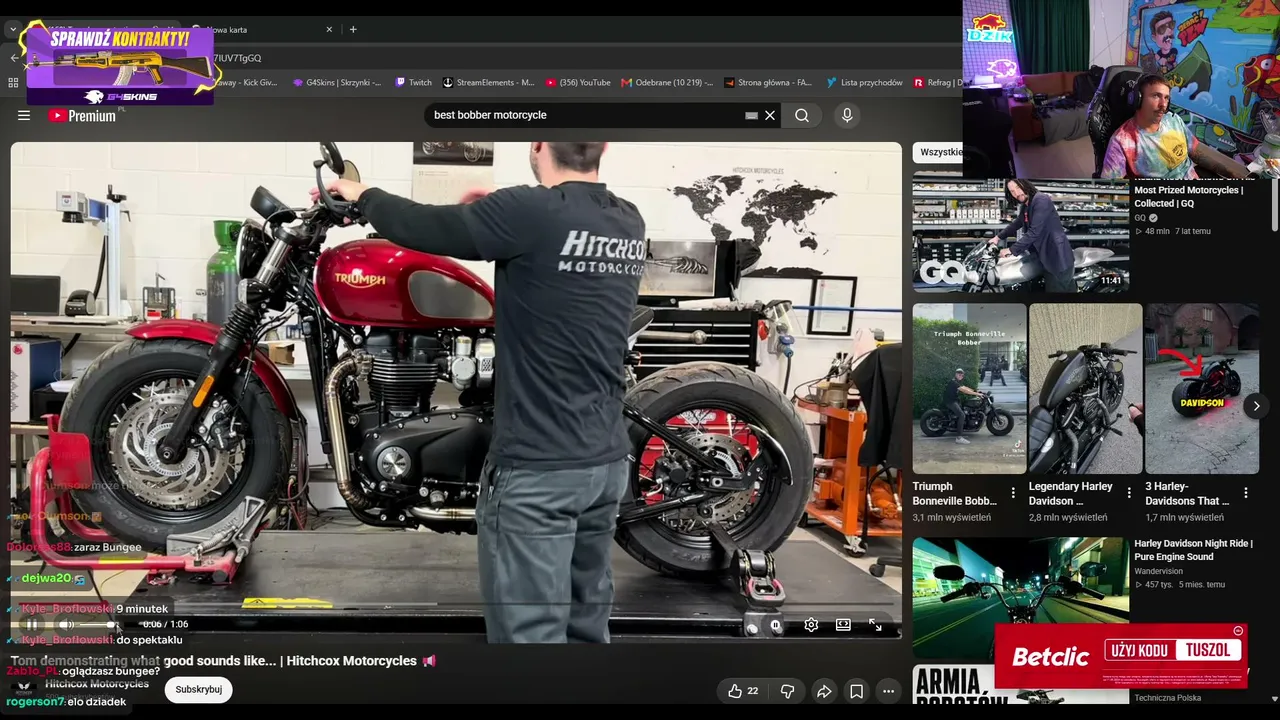Image resolution: width=1280 pixels, height=720 pixels.
Task: Click the Betclic 'UŻYJ KODU TUSZOL' banner
Action: (1121, 656)
